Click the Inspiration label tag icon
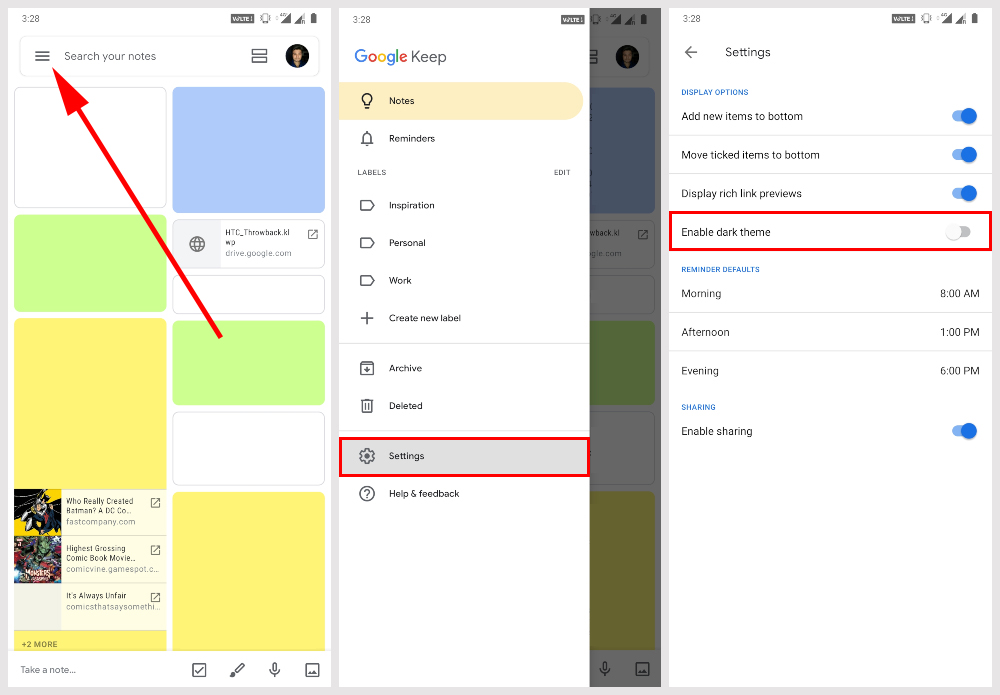 (x=367, y=205)
